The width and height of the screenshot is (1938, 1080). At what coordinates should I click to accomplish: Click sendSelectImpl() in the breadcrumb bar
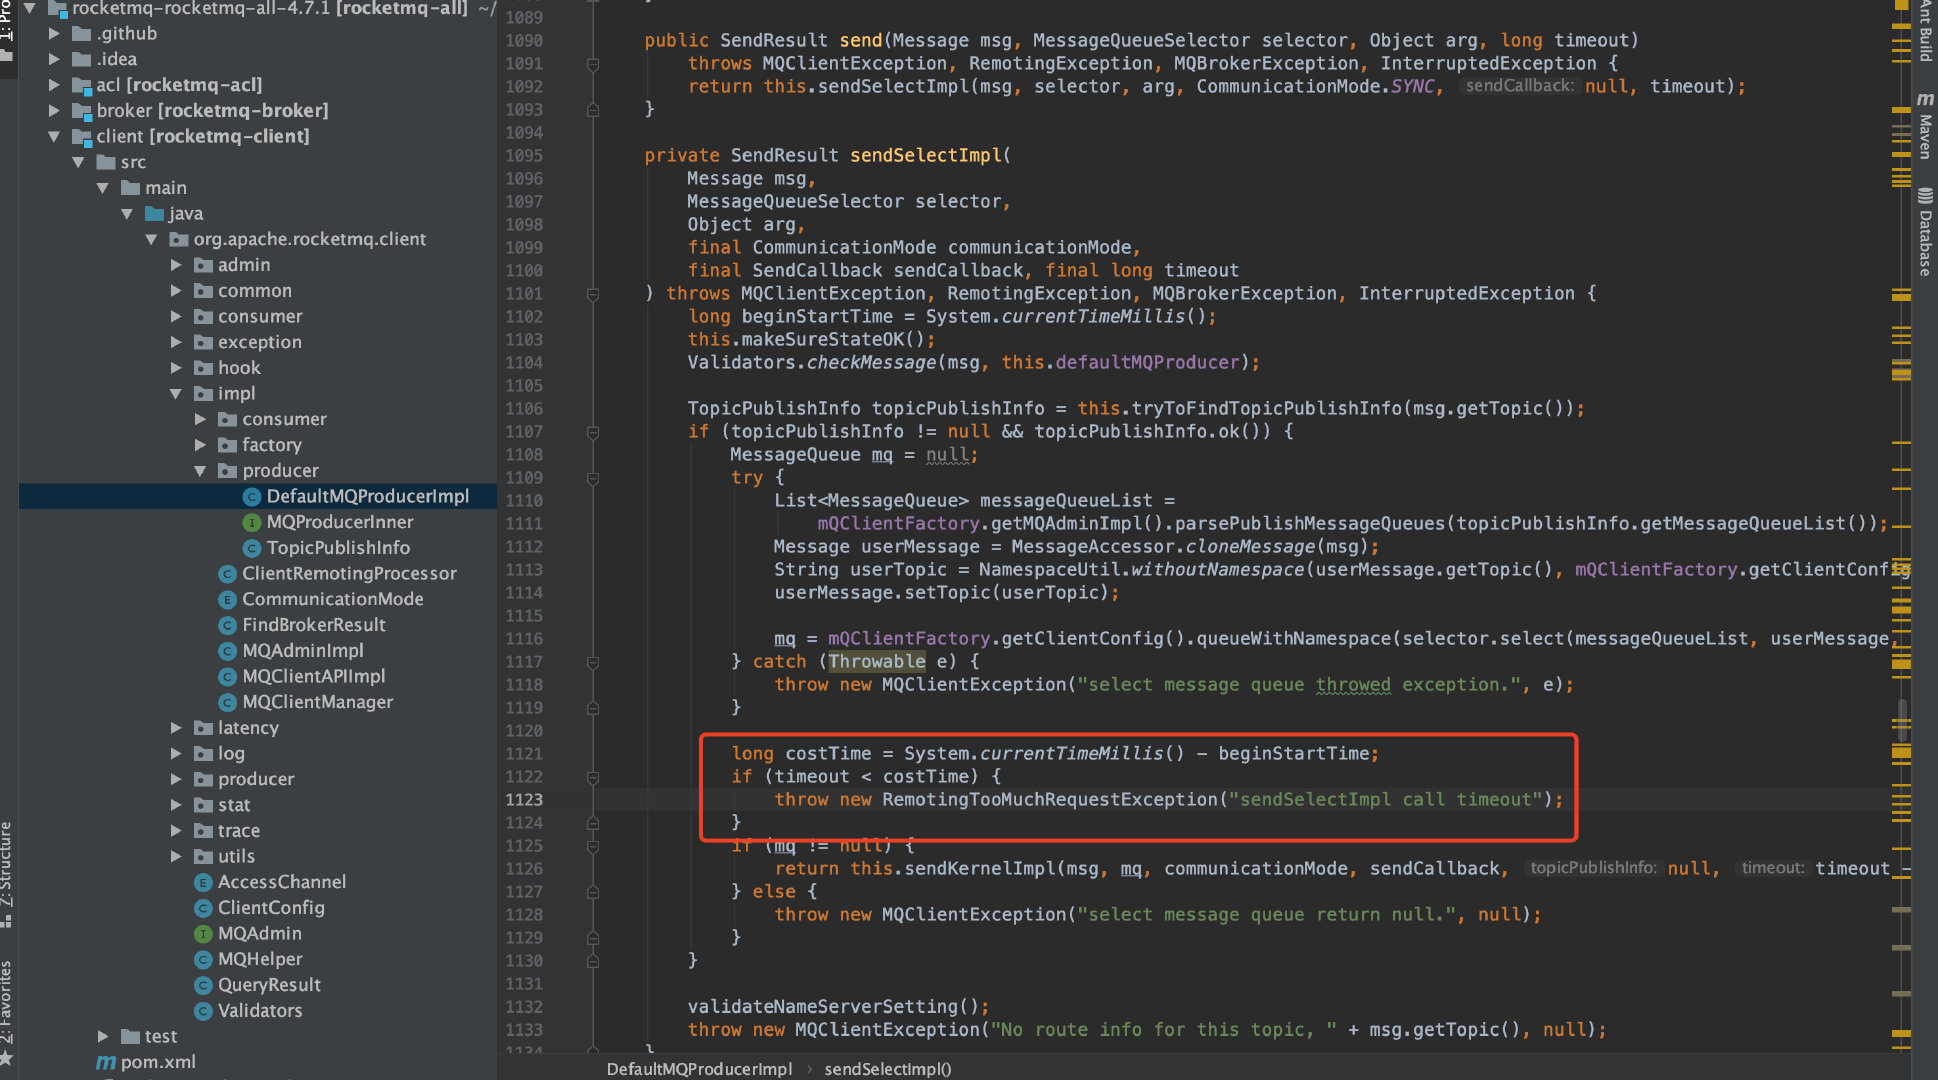tap(887, 1069)
